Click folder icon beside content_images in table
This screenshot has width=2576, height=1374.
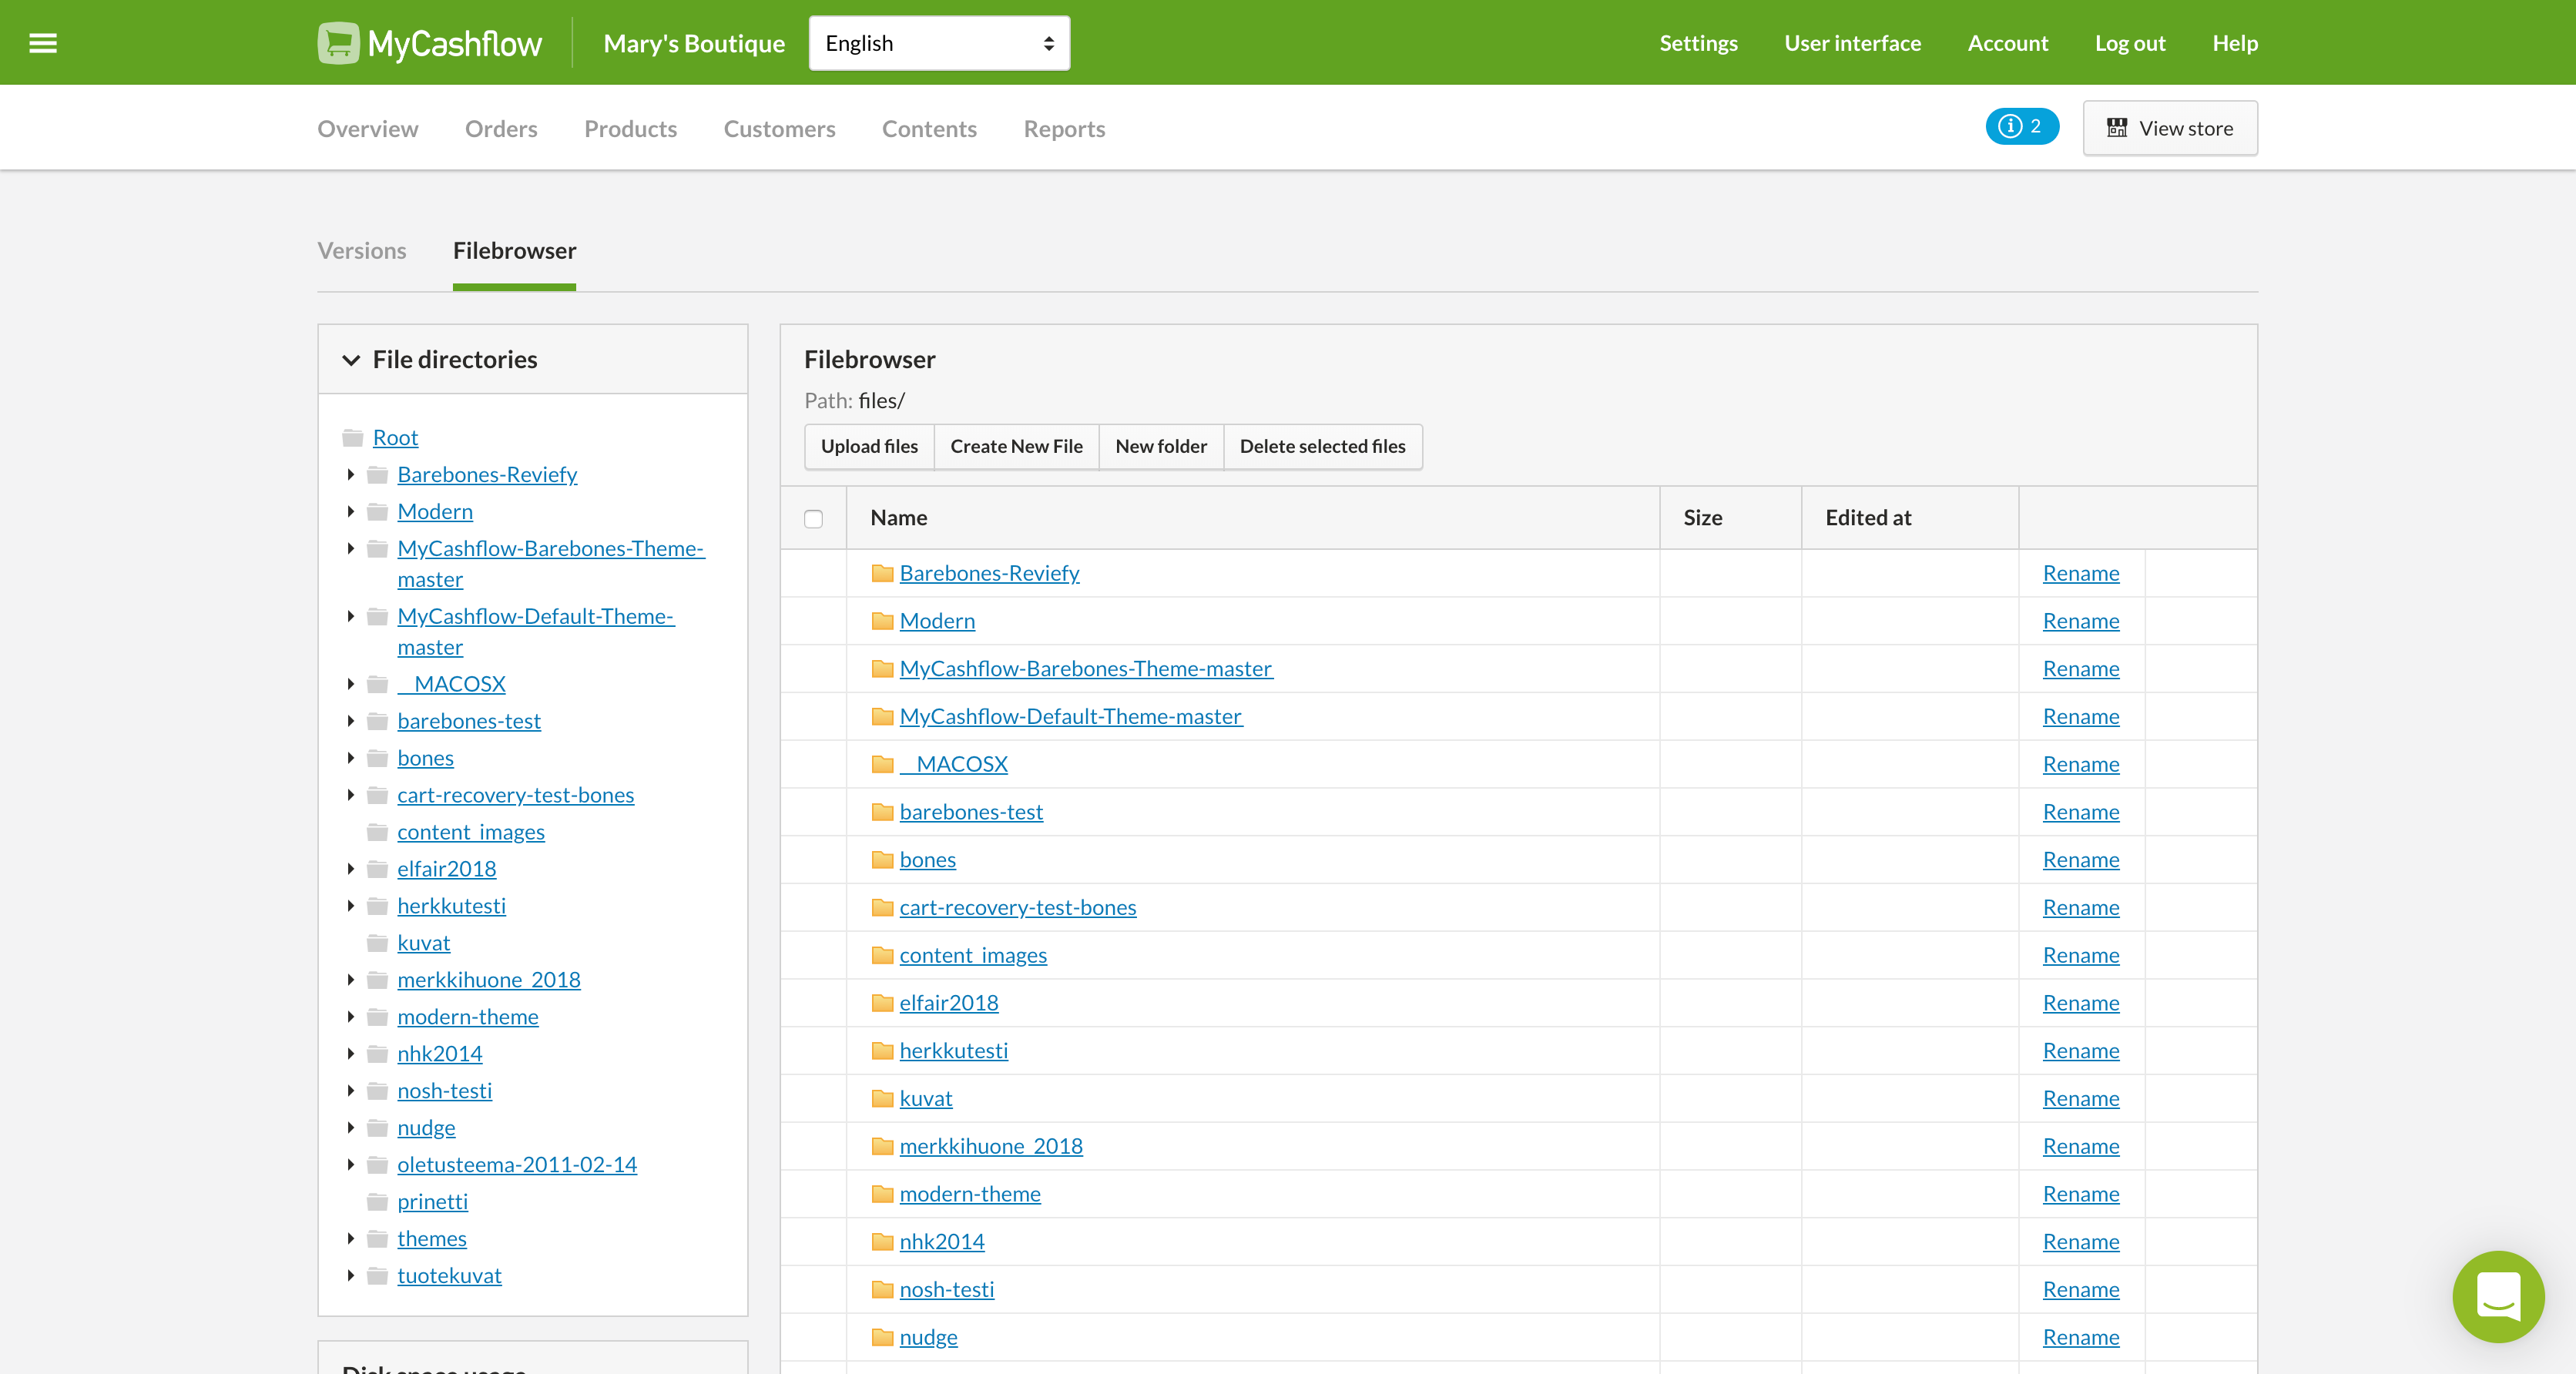pos(882,955)
